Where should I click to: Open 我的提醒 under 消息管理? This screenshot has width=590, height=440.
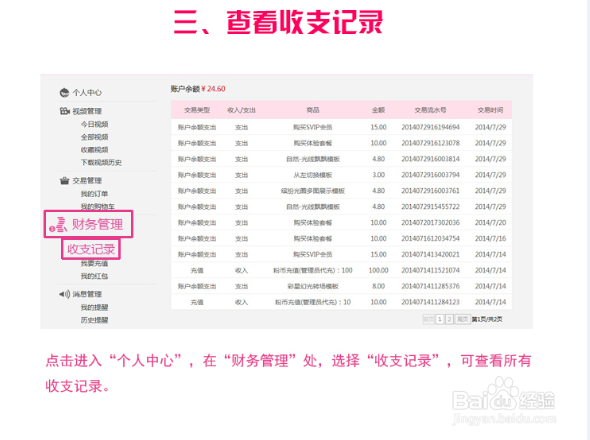pos(94,308)
